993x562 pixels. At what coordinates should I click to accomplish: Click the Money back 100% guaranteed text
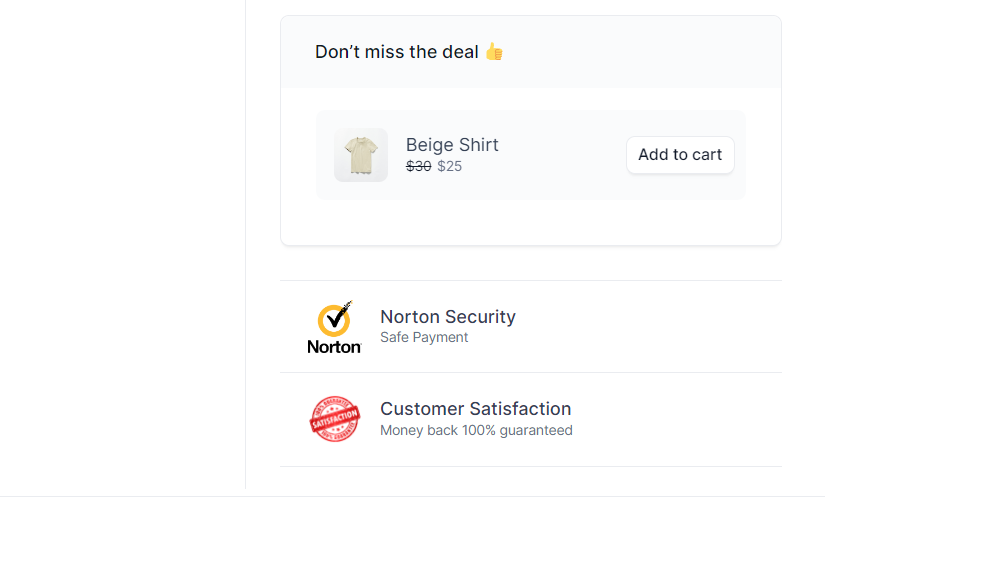coord(476,430)
